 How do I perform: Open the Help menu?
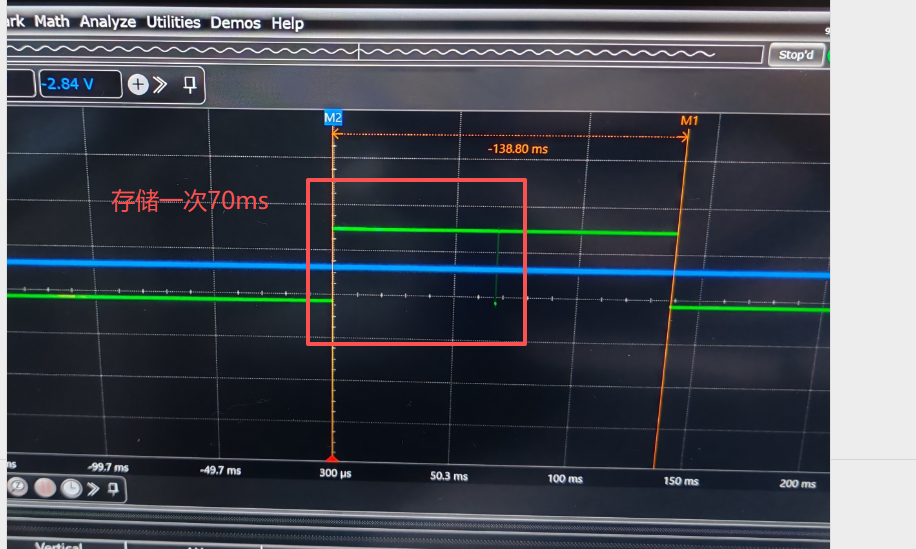[x=287, y=23]
